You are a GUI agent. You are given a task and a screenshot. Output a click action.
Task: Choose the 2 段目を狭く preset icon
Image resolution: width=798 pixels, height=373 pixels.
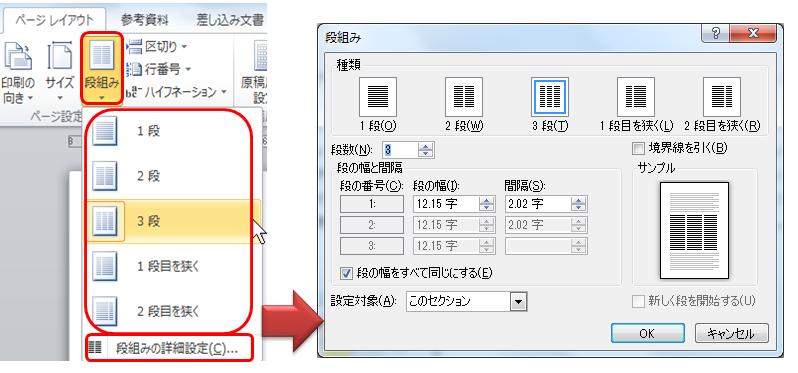tap(722, 97)
